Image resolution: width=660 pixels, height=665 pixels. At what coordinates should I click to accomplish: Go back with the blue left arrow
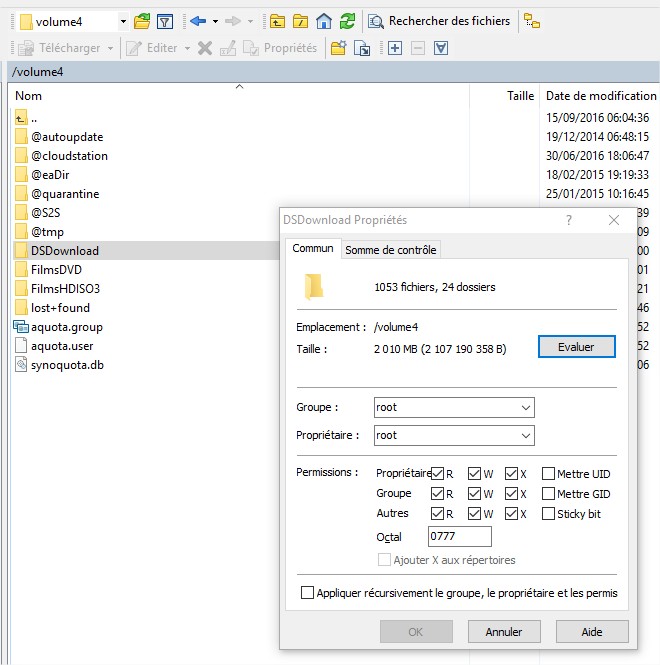click(x=197, y=20)
